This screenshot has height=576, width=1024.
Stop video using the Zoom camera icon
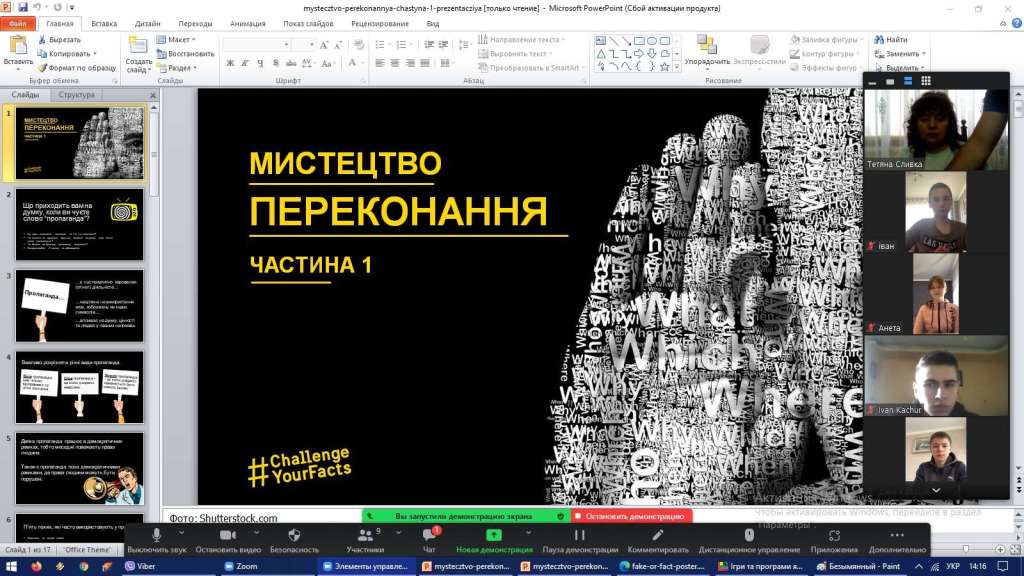pyautogui.click(x=227, y=536)
